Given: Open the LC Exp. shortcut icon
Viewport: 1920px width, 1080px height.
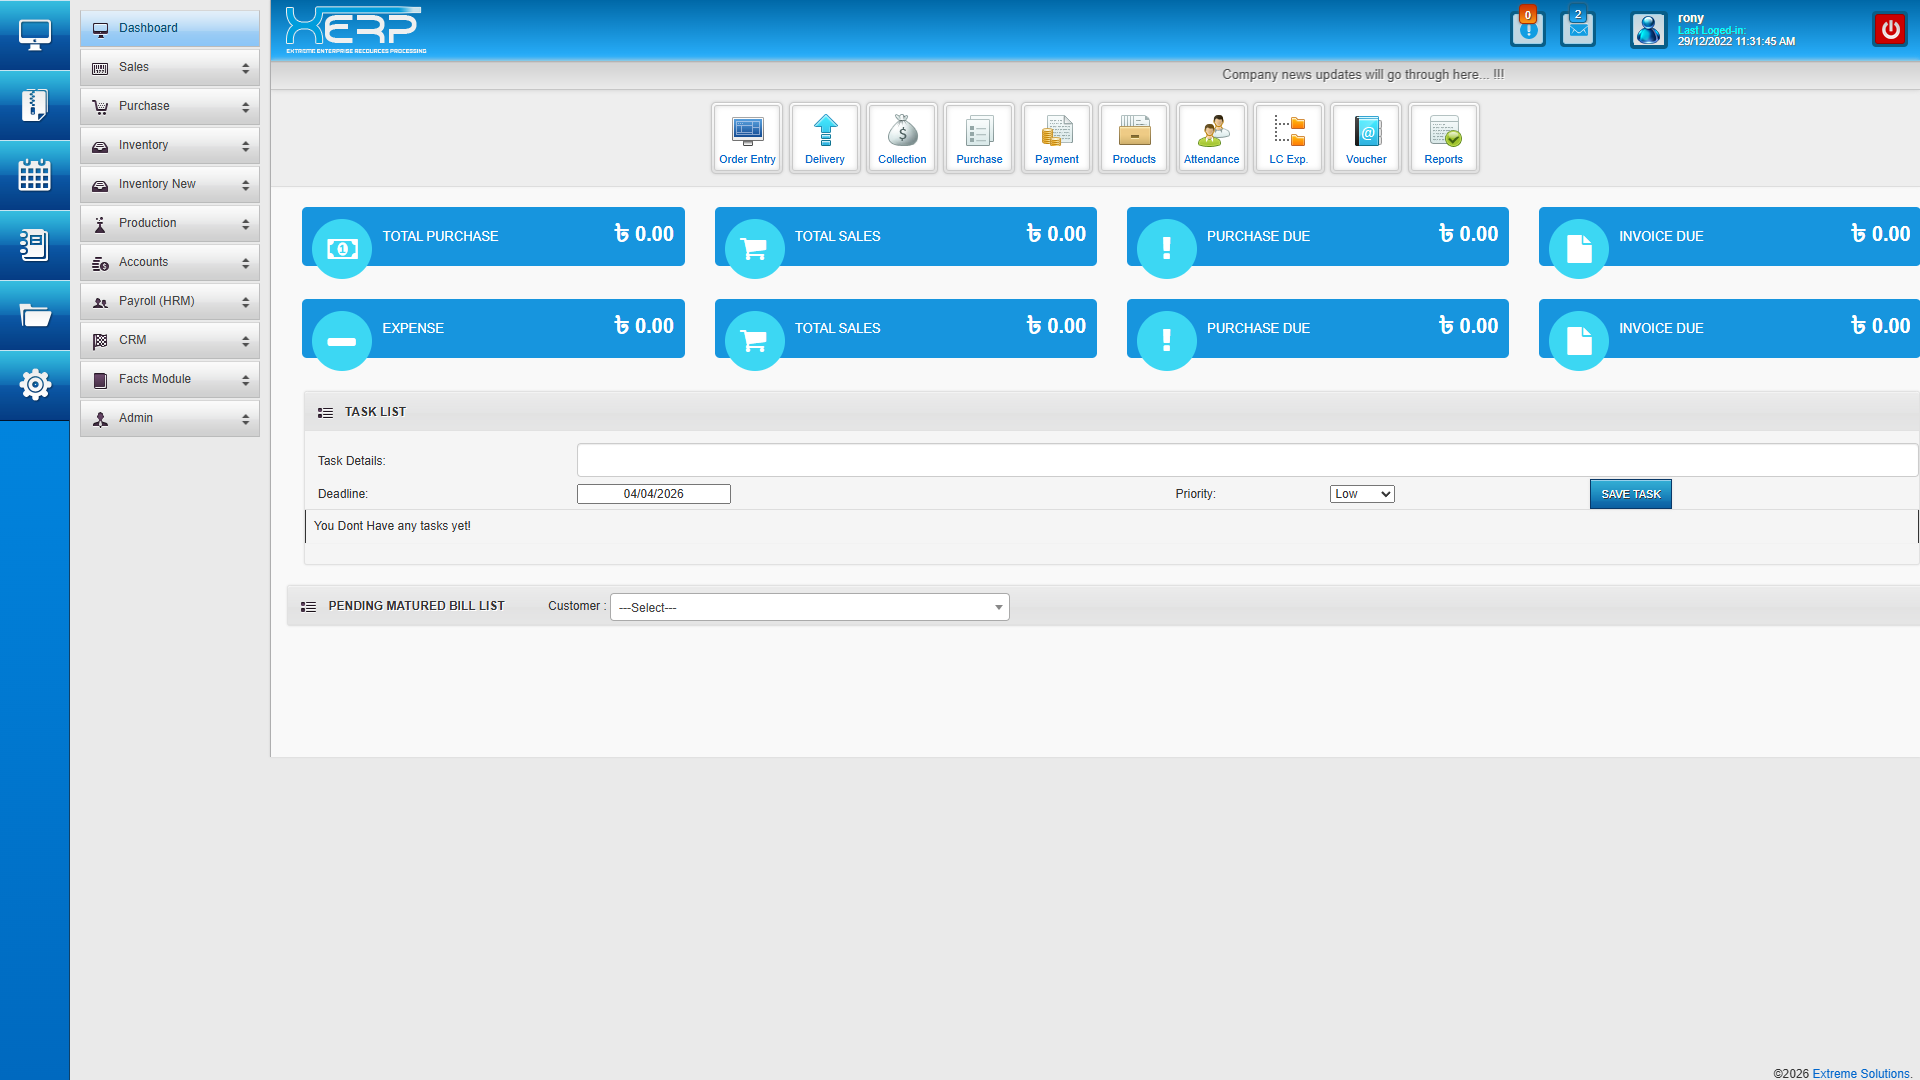Looking at the screenshot, I should (x=1288, y=138).
